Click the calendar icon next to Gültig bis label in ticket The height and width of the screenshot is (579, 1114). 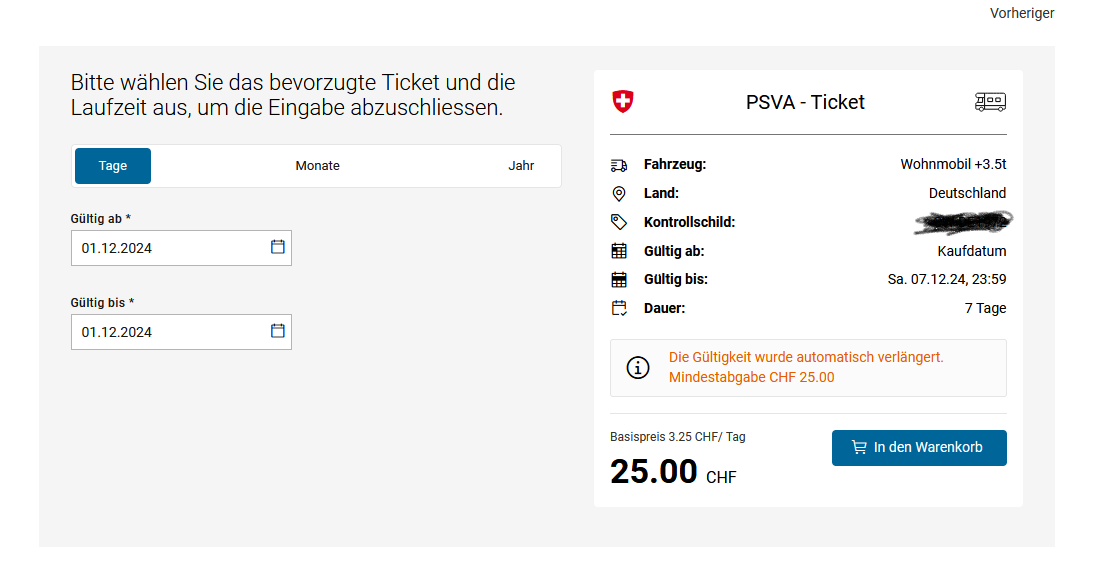(x=619, y=280)
